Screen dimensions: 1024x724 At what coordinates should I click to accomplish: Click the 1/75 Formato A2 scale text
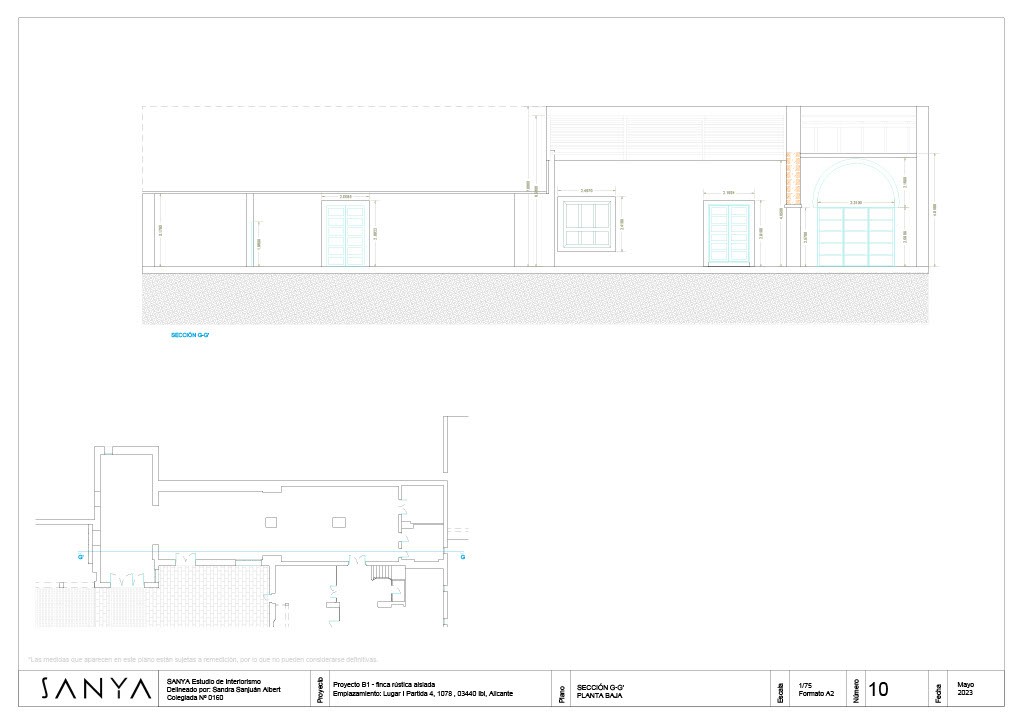point(816,689)
